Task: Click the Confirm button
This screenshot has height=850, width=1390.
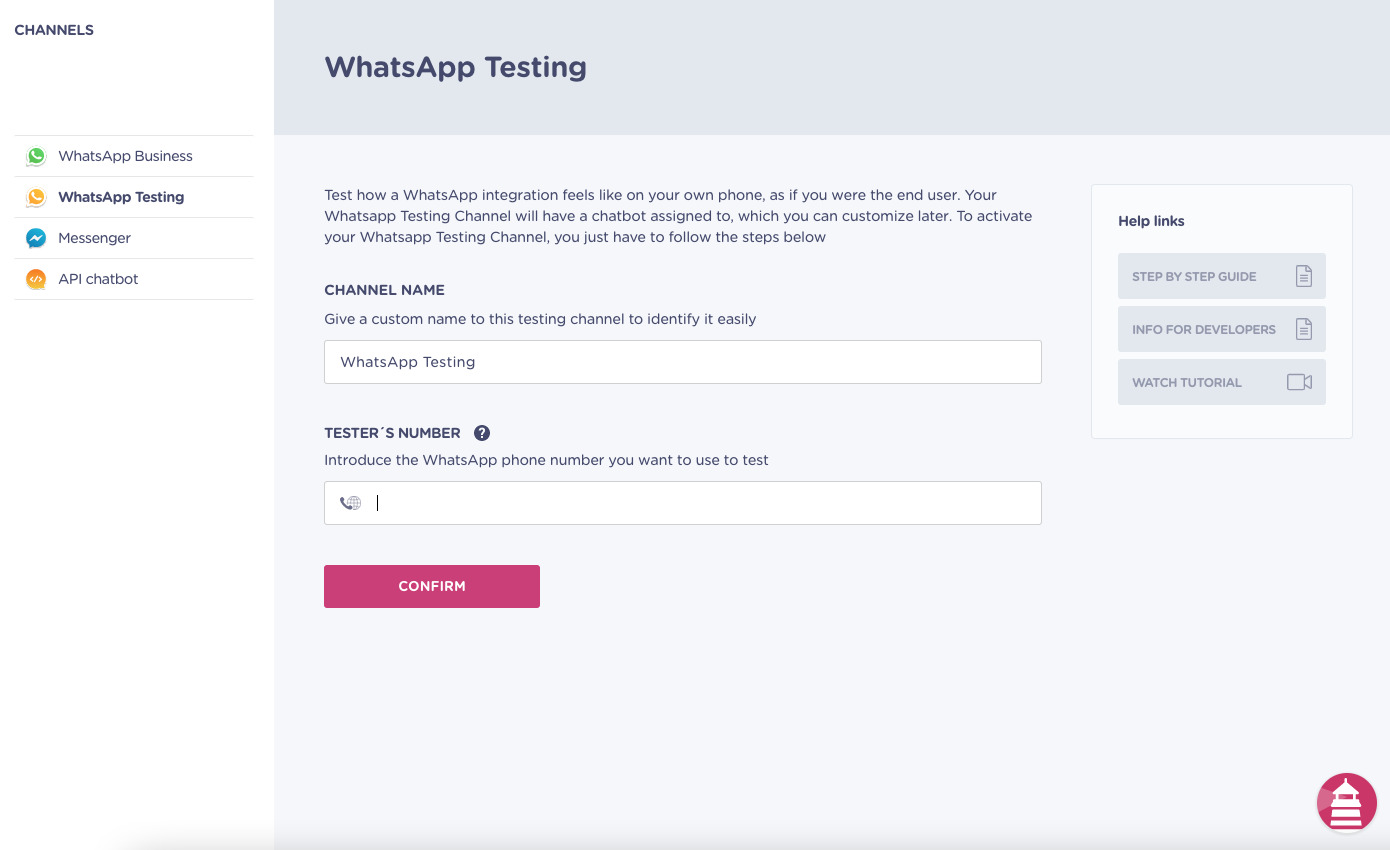Action: coord(431,586)
